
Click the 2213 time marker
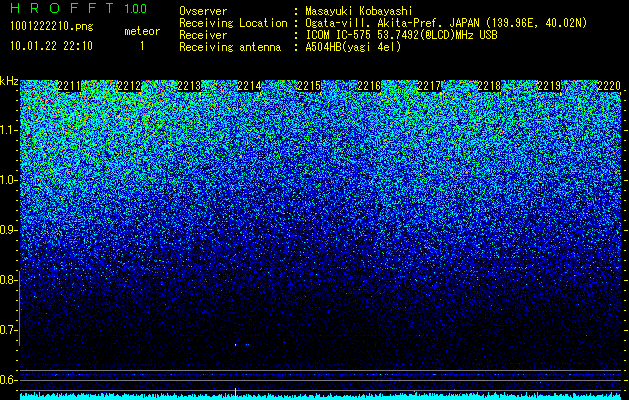(189, 86)
